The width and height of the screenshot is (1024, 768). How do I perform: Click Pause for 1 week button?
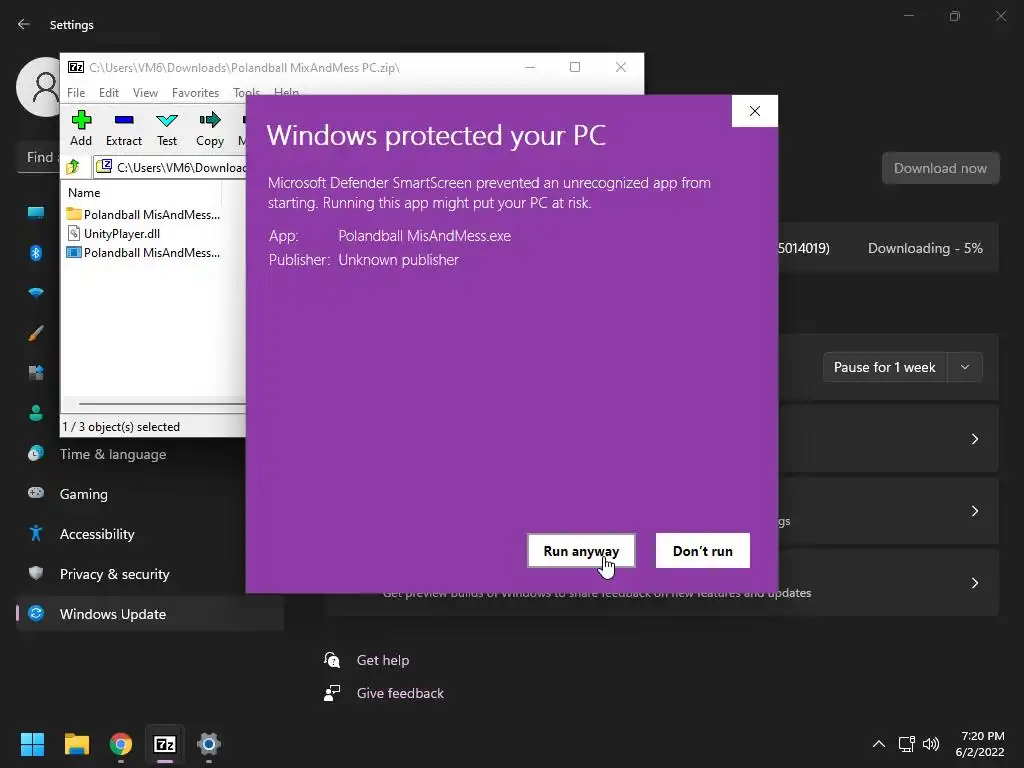884,367
